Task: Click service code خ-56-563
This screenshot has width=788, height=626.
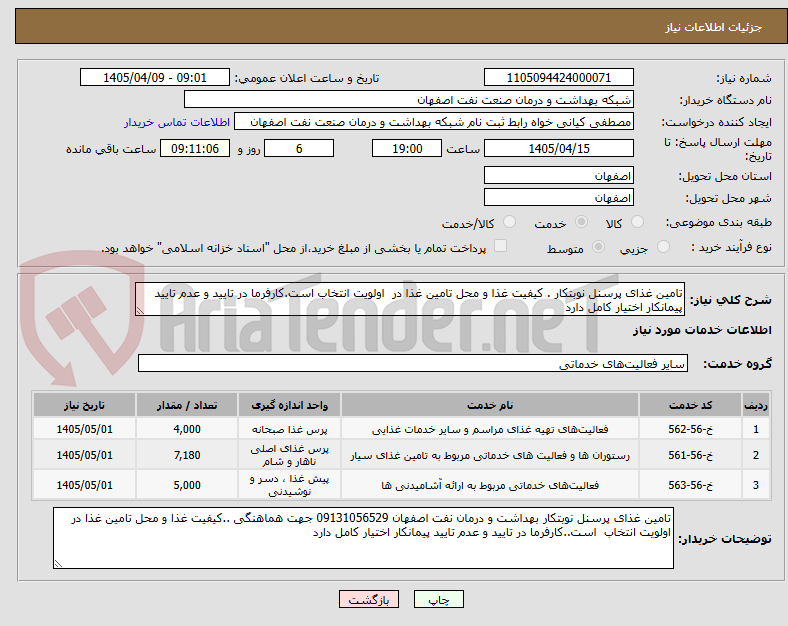Action: click(x=691, y=485)
